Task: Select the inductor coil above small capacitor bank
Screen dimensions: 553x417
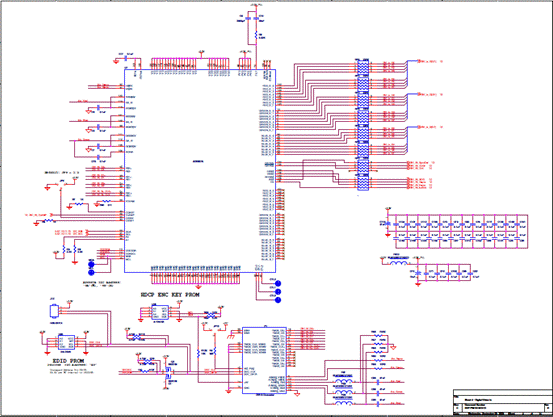Action: (x=399, y=263)
